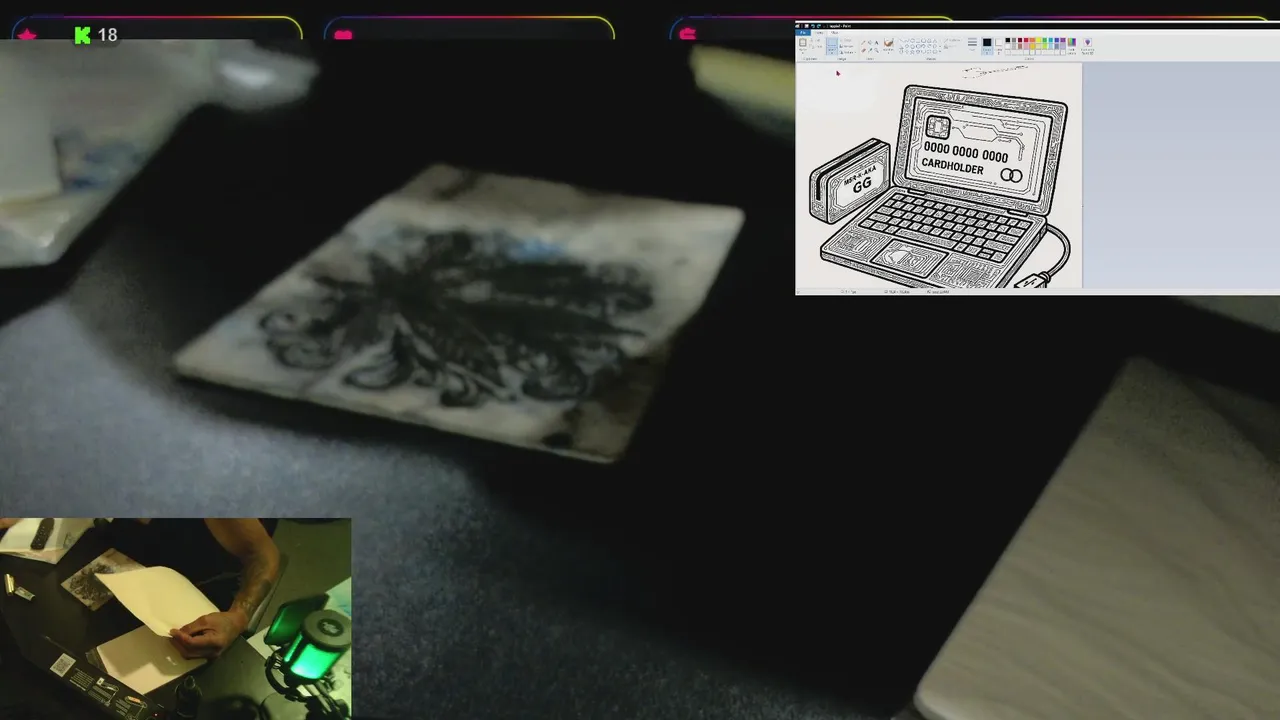Viewport: 1280px width, 720px height.
Task: Select the Color 1 foreground box
Action: click(987, 45)
